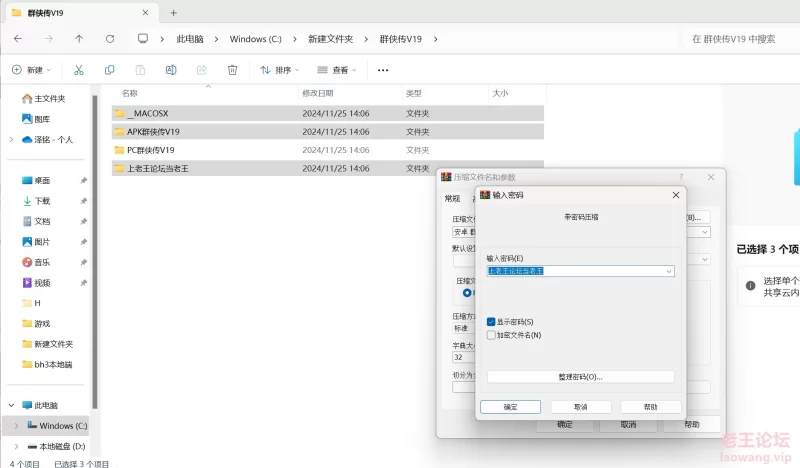The height and width of the screenshot is (468, 800).
Task: Select the visible radio button in archive dialog
Action: coord(467,292)
